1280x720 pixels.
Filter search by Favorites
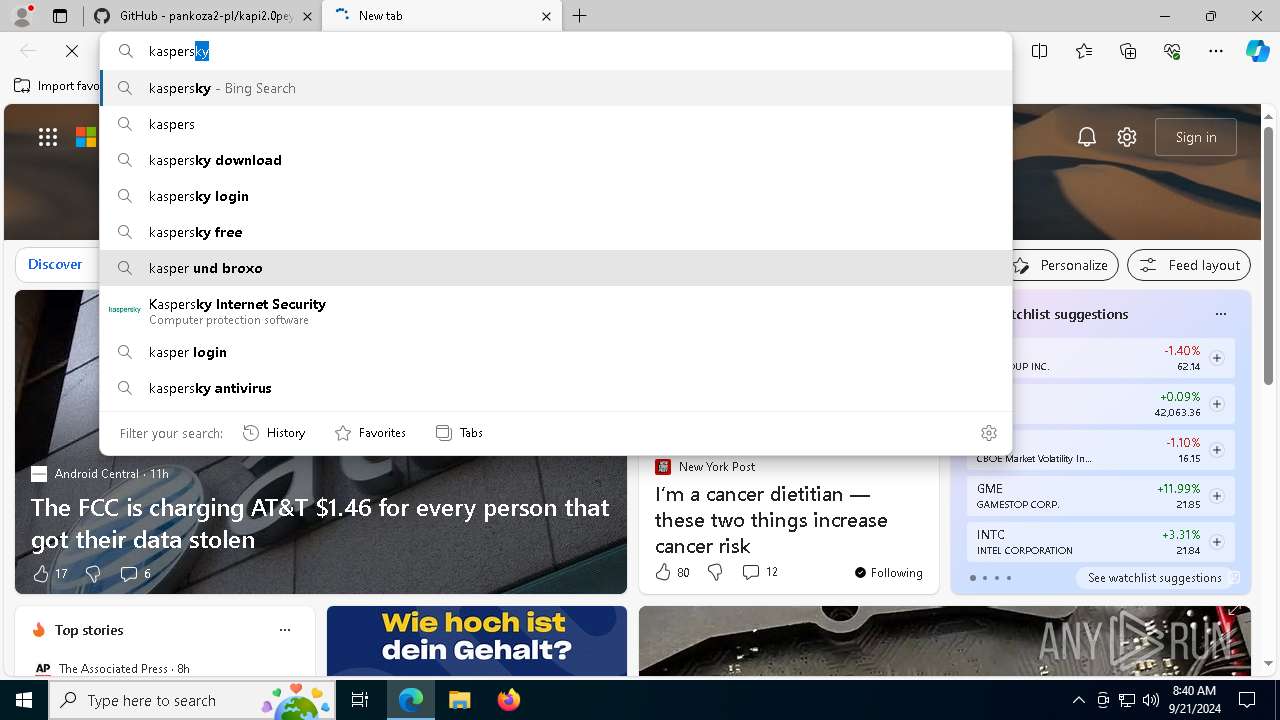[x=370, y=433]
